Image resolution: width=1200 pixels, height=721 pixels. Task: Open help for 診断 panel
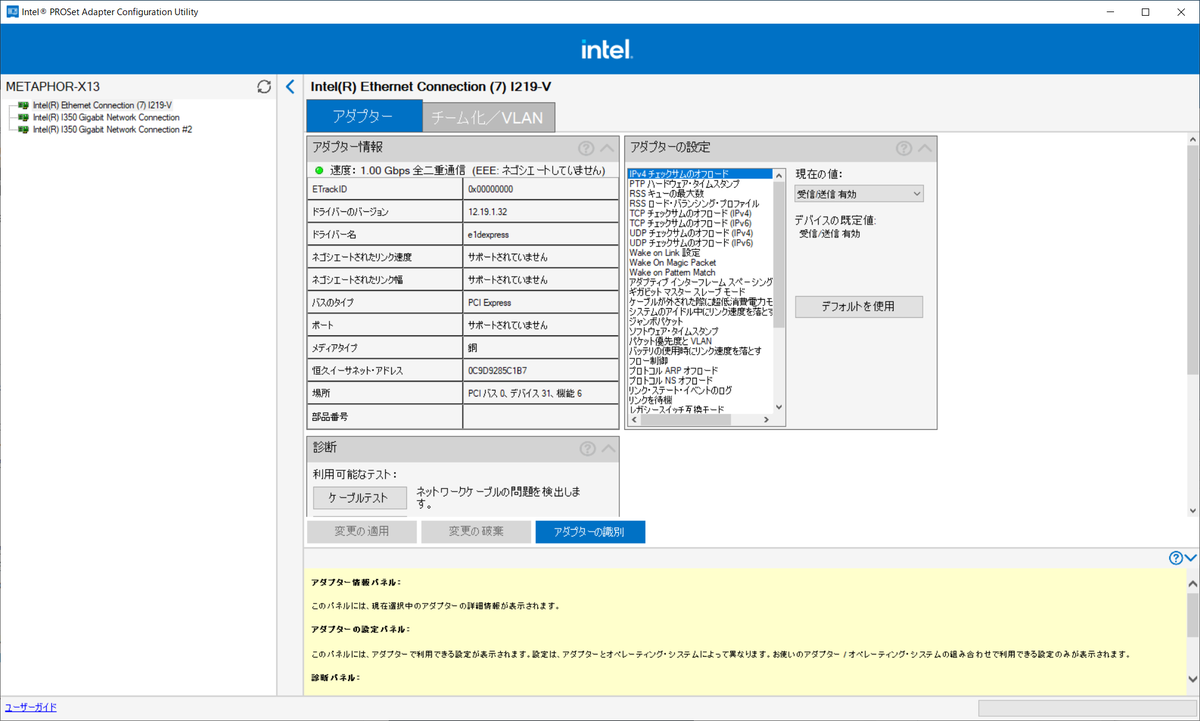tap(586, 448)
